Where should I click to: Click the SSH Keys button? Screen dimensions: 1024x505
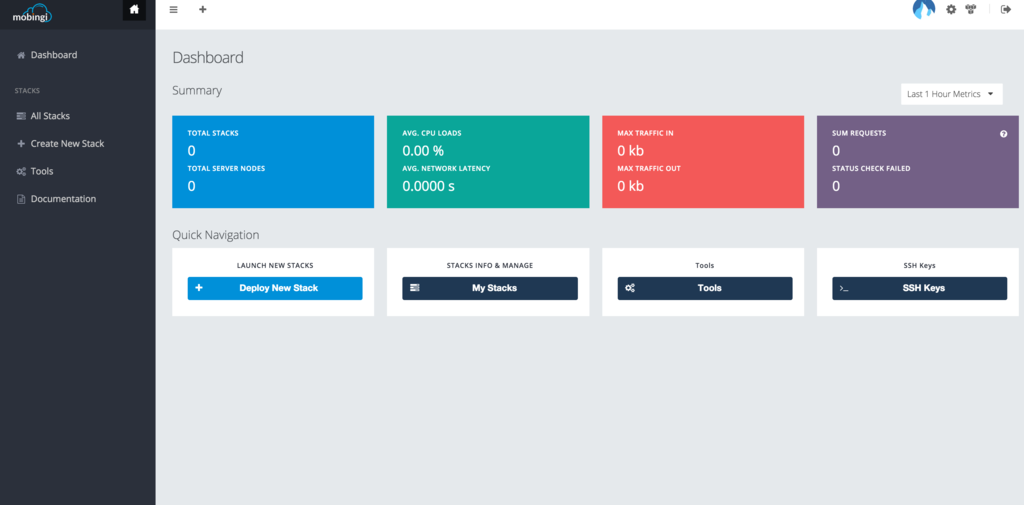click(920, 288)
